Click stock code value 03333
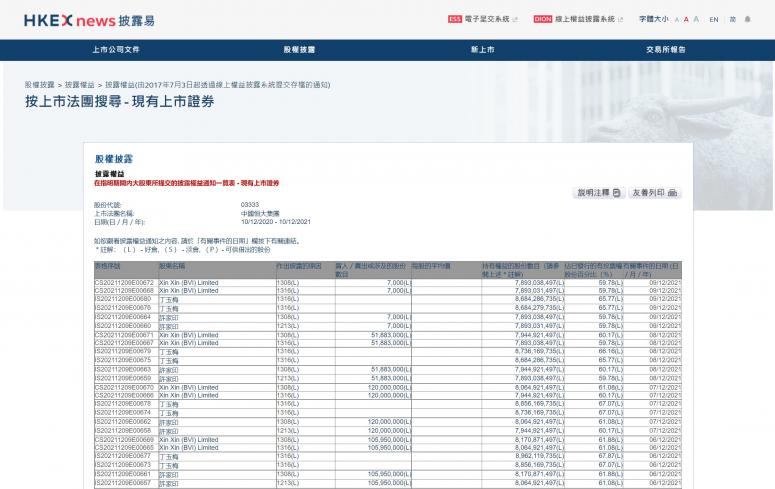Viewport: 775px width, 489px height. tap(250, 205)
